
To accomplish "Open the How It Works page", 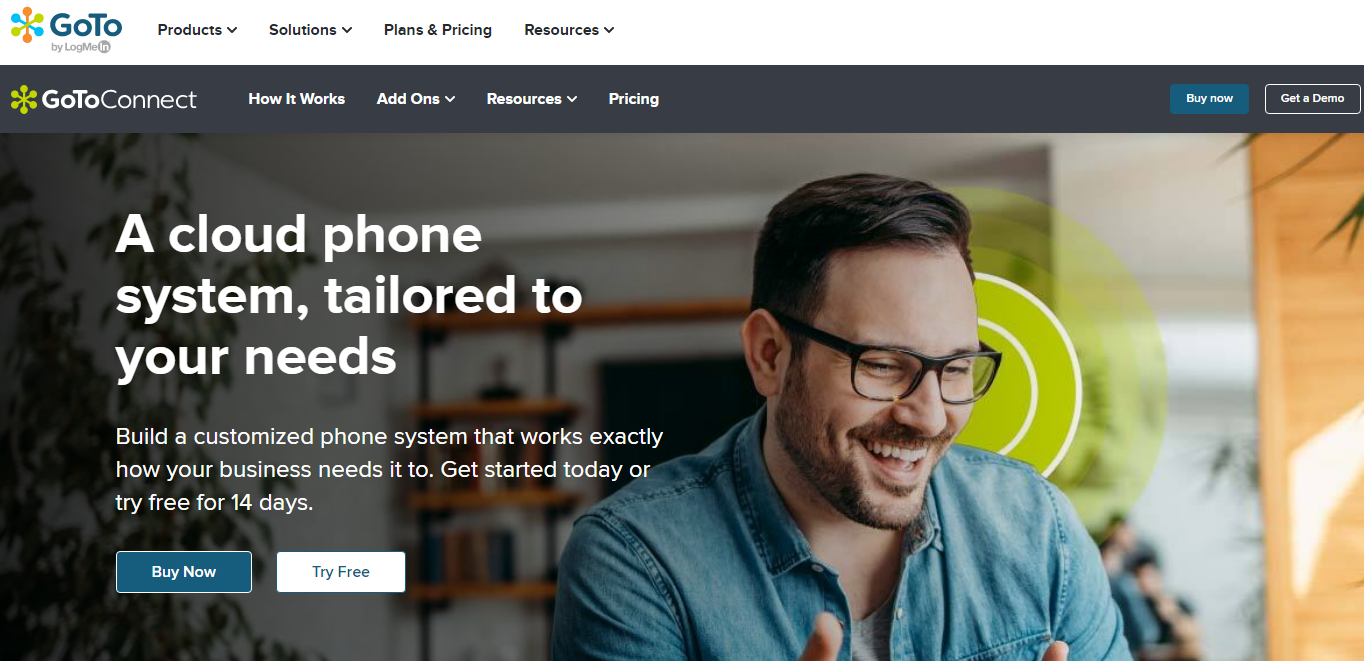I will [x=297, y=99].
